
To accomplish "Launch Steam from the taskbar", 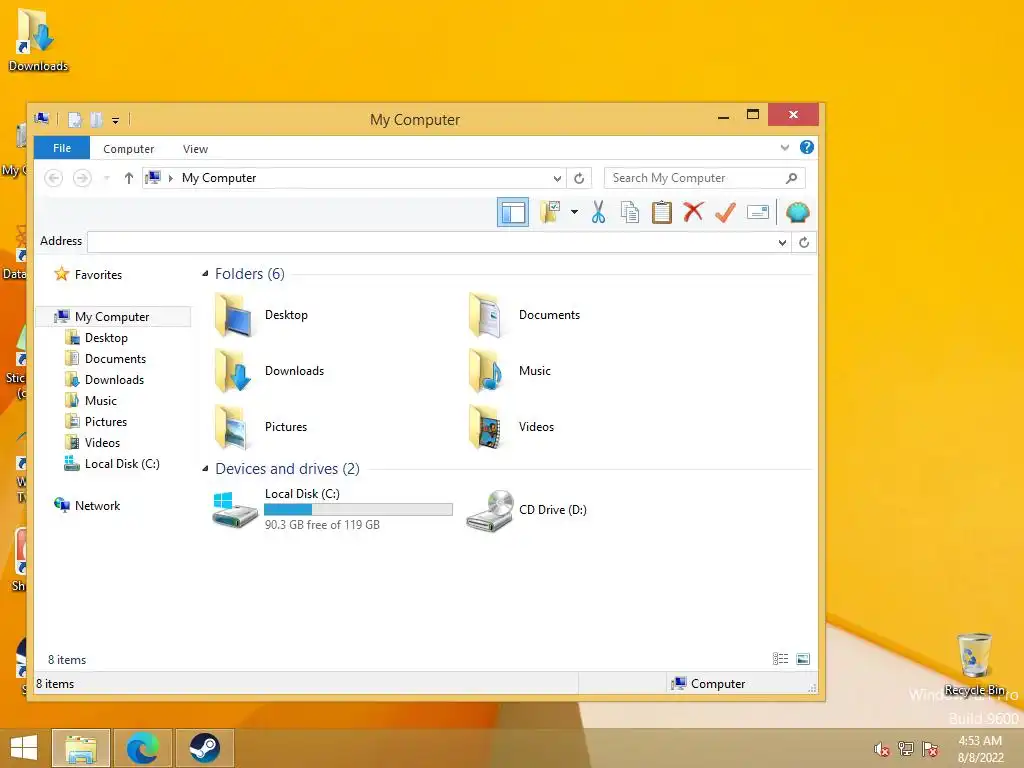I will [x=204, y=748].
